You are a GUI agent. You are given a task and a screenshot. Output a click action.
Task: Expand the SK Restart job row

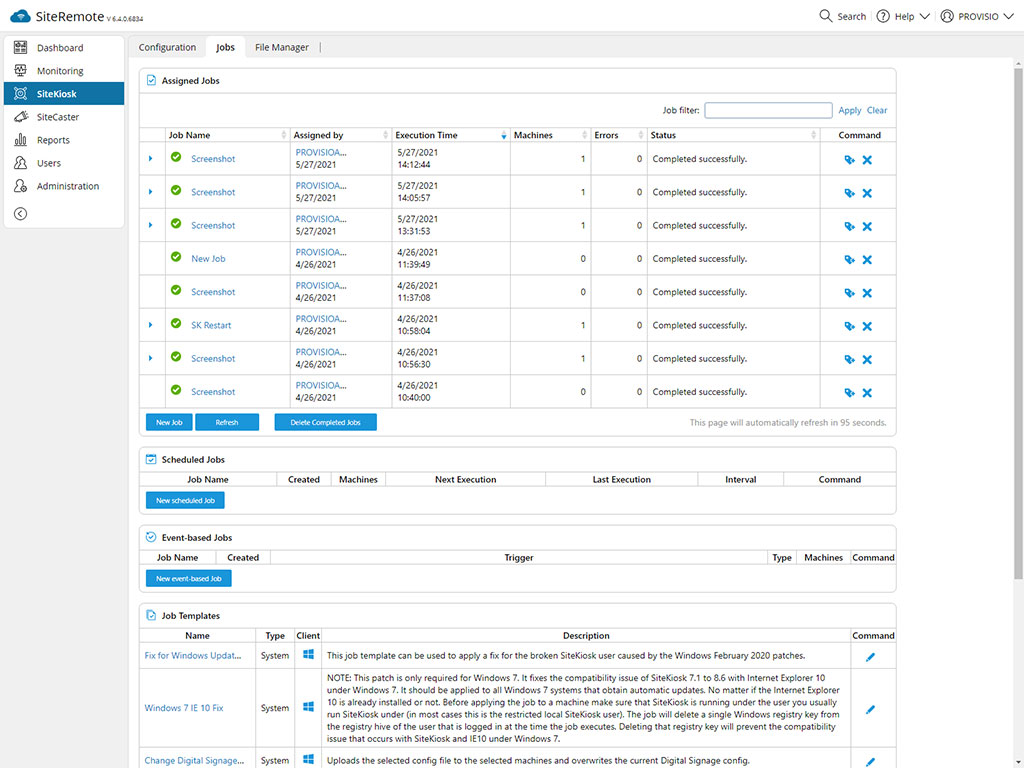[150, 325]
